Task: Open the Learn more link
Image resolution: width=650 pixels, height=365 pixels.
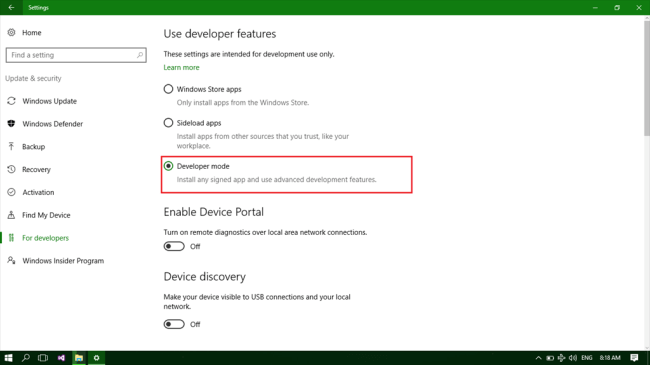Action: [x=181, y=67]
